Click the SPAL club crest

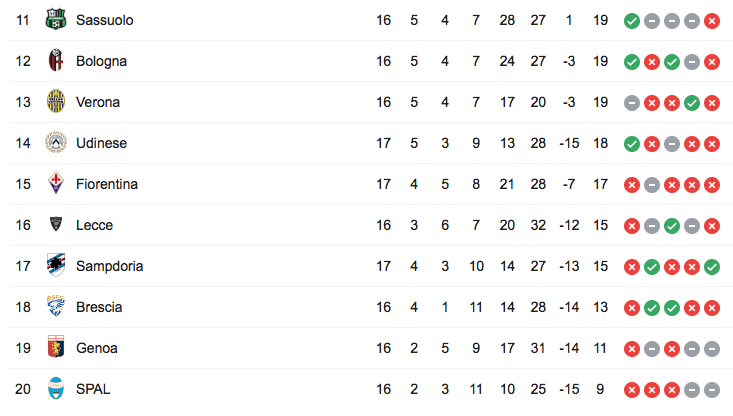[56, 389]
